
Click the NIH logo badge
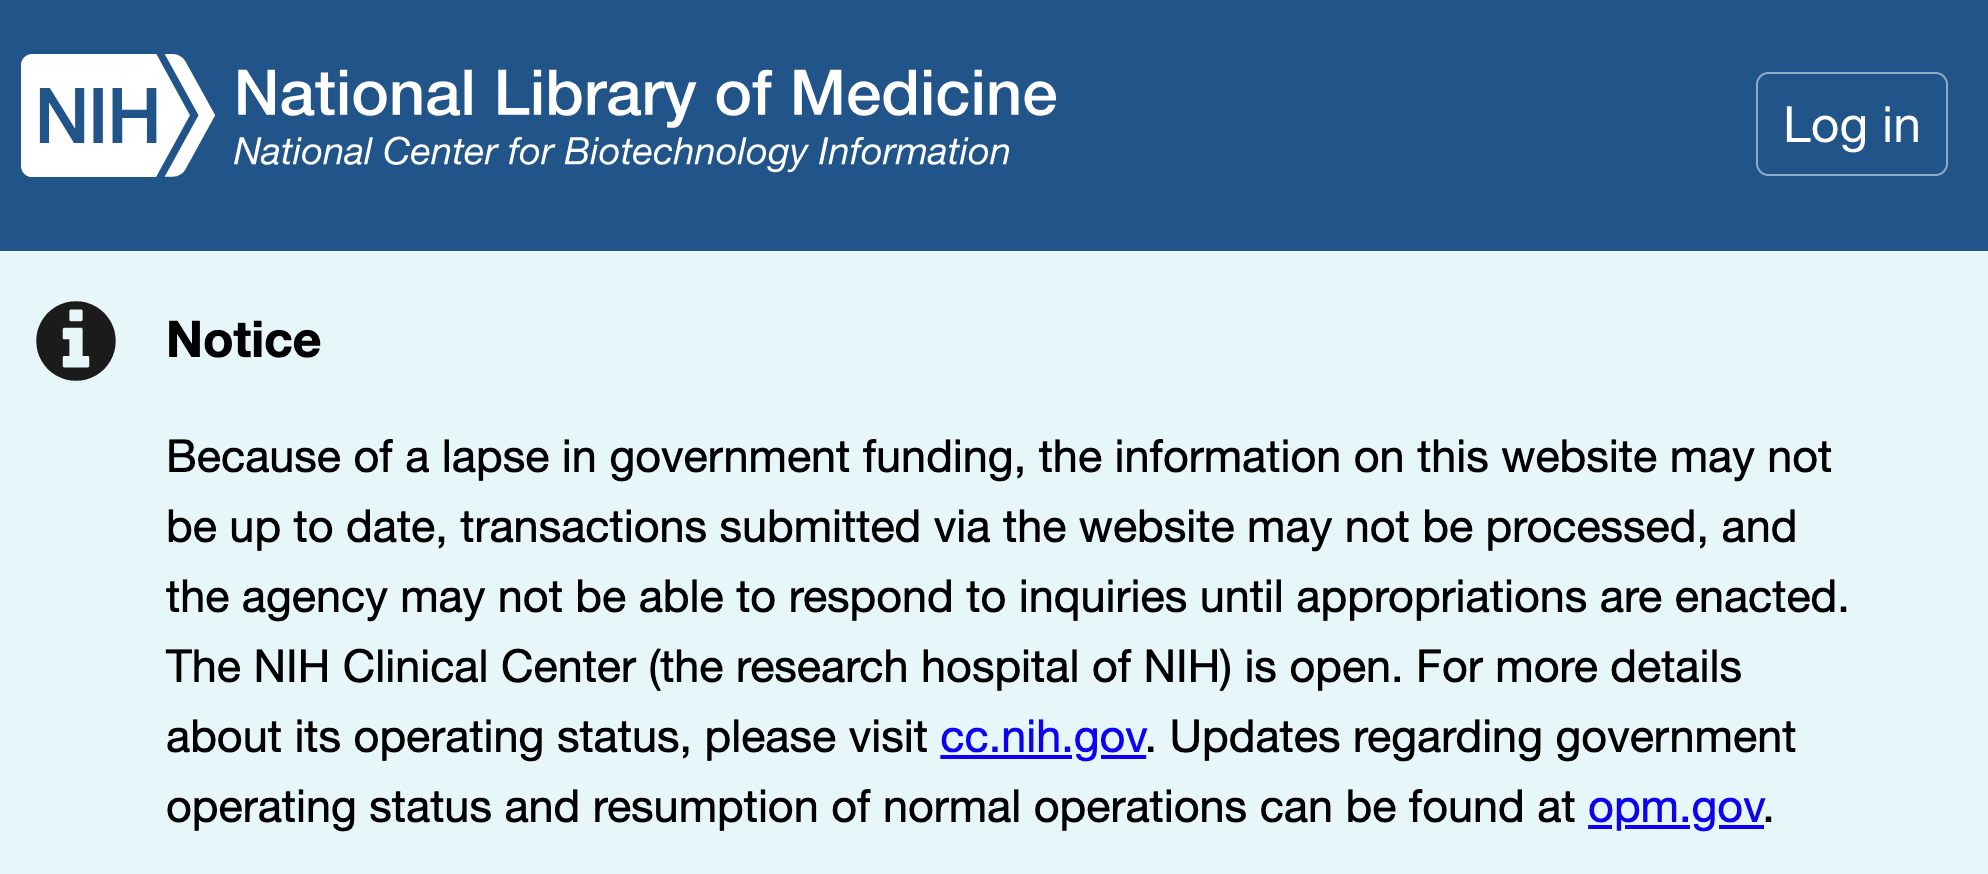pyautogui.click(x=98, y=116)
